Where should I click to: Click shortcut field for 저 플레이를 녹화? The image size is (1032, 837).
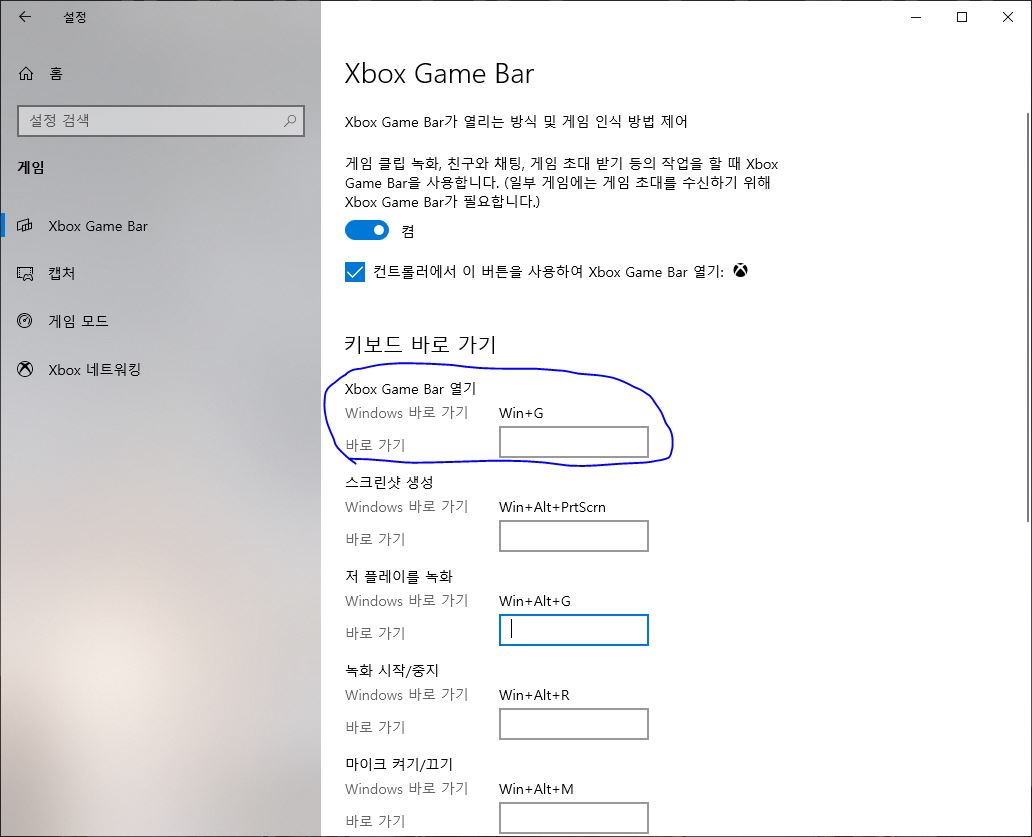coord(574,630)
